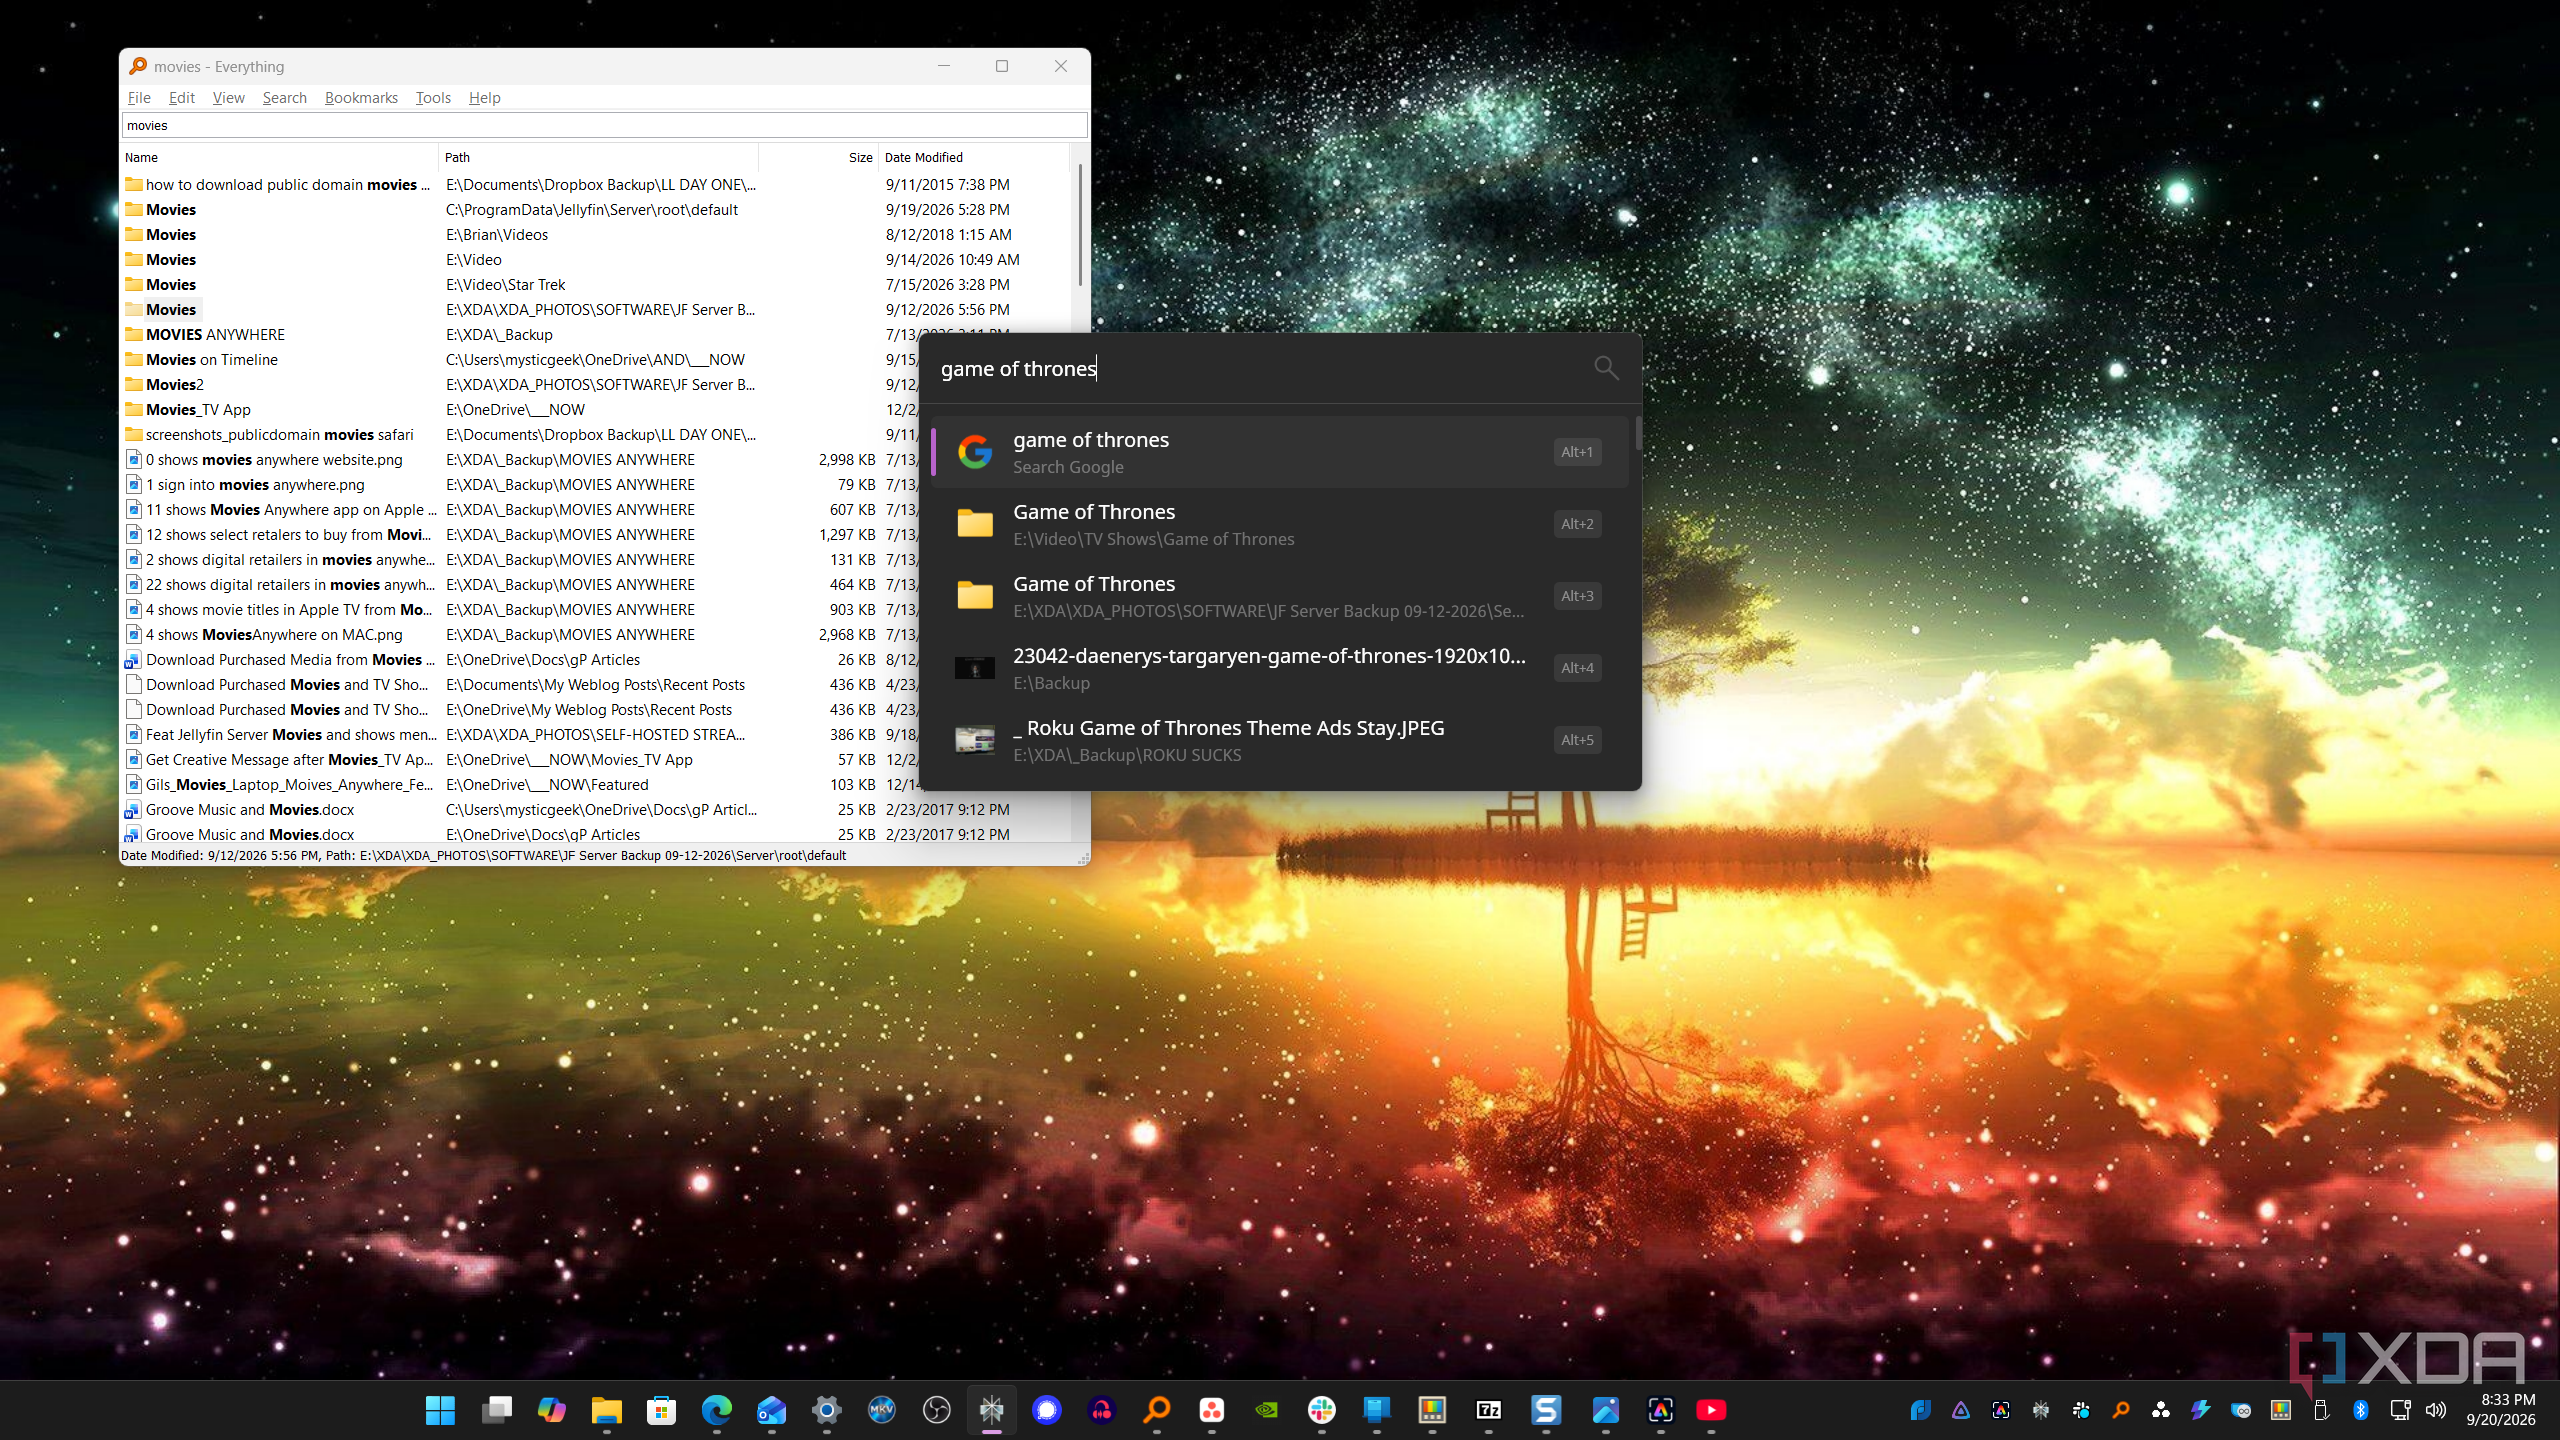This screenshot has width=2560, height=1440.
Task: Launch Microsoft Edge from taskbar
Action: coord(716,1410)
